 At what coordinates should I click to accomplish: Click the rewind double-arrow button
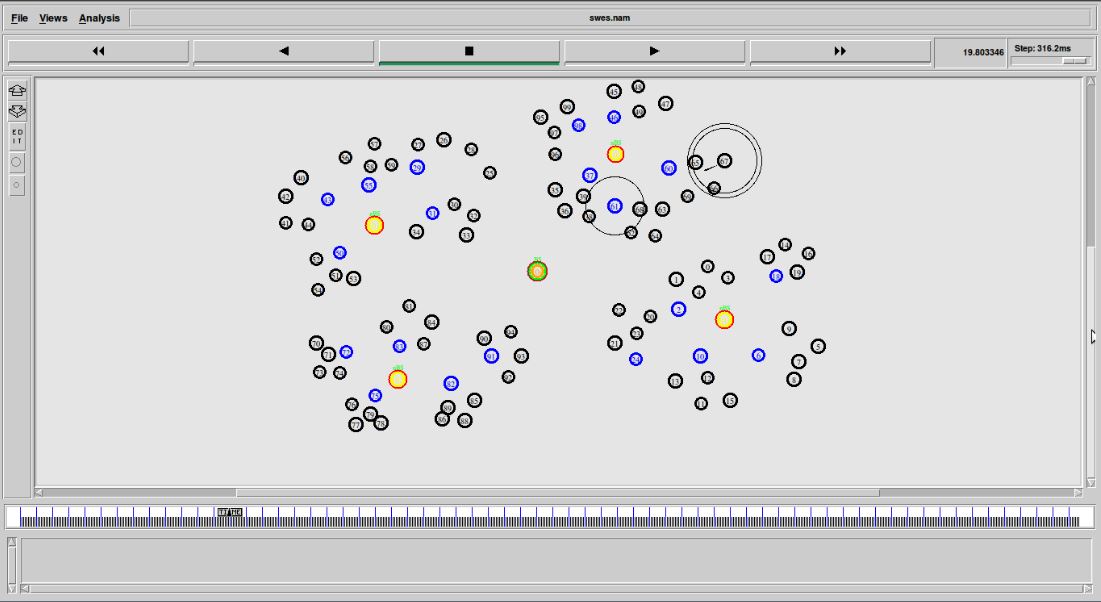click(98, 51)
